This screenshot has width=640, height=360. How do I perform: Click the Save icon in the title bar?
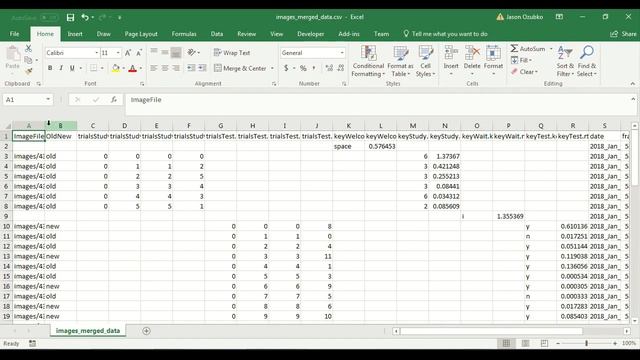point(70,17)
